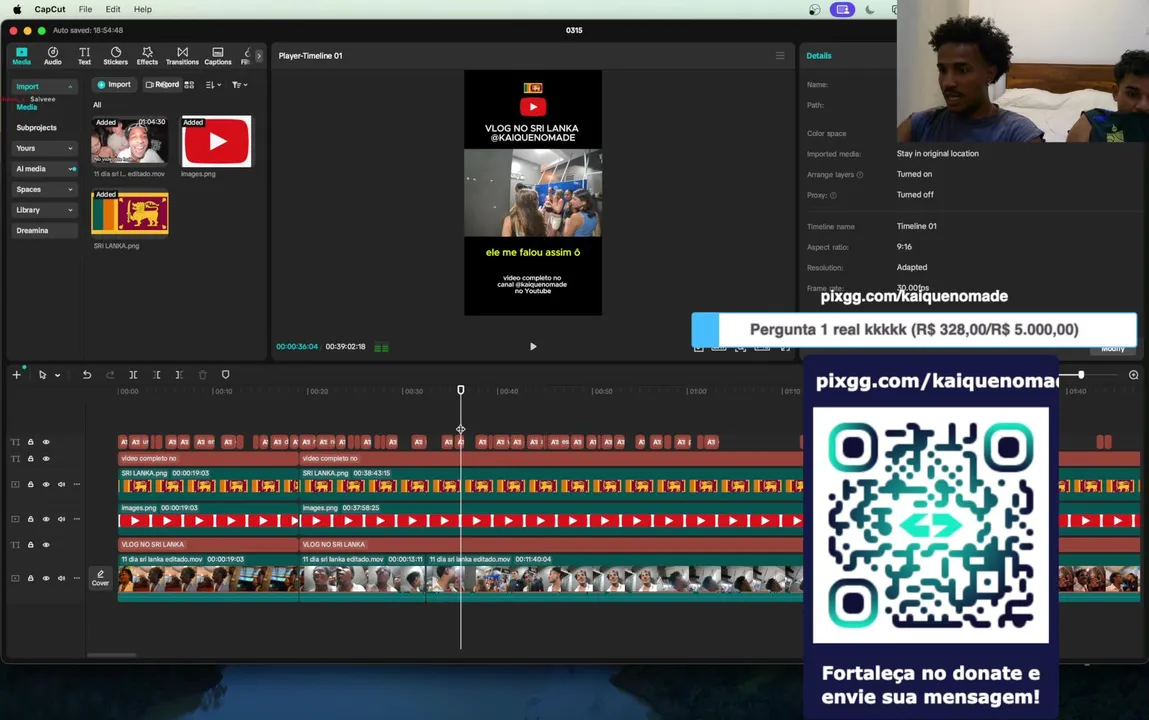This screenshot has width=1149, height=720.
Task: Switch to the Media tab
Action: (x=22, y=56)
